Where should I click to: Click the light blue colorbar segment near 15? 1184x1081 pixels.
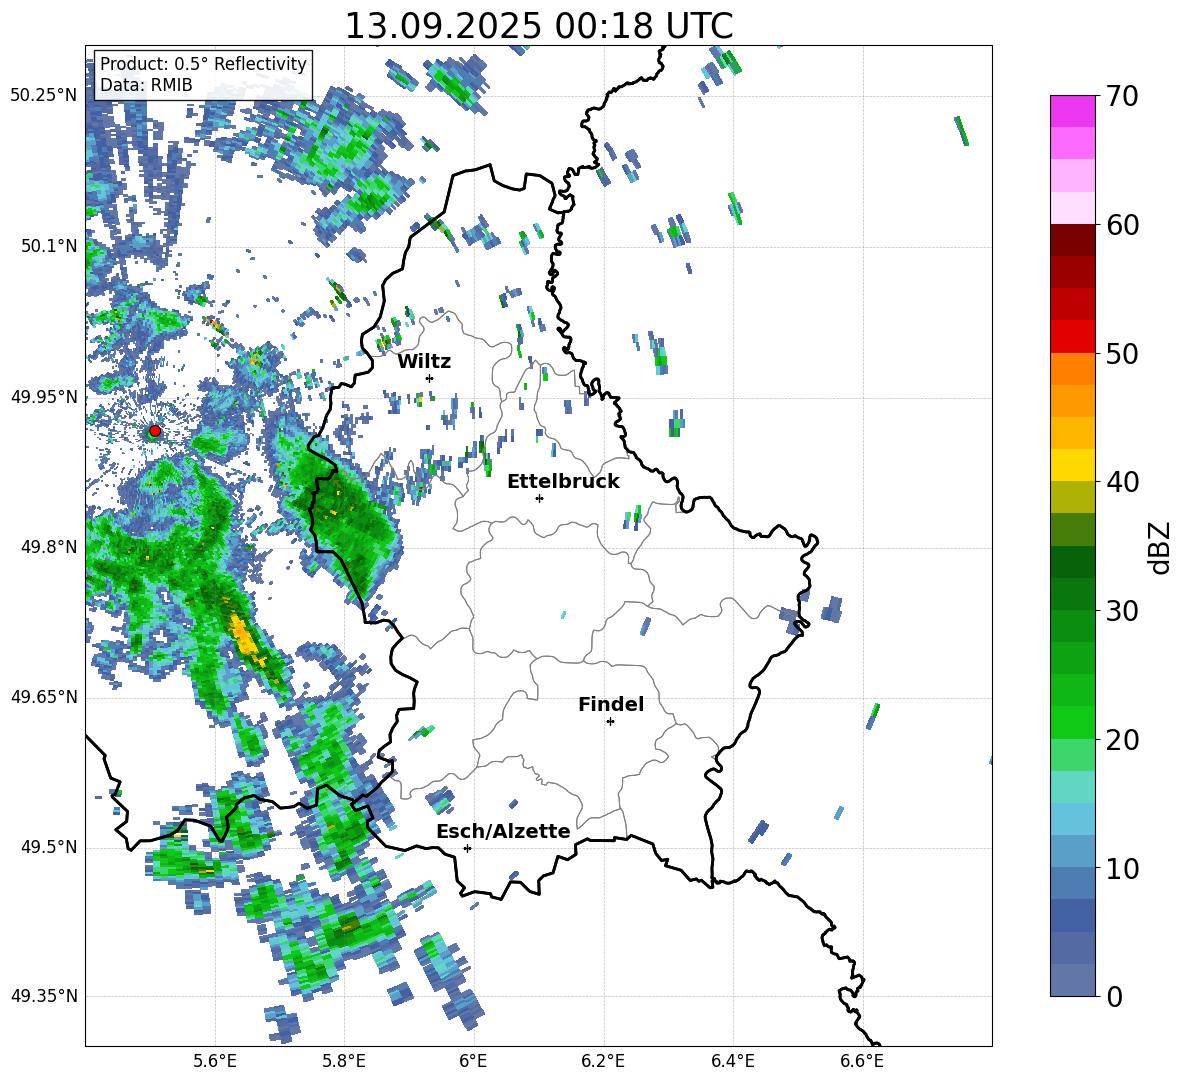click(x=1072, y=819)
